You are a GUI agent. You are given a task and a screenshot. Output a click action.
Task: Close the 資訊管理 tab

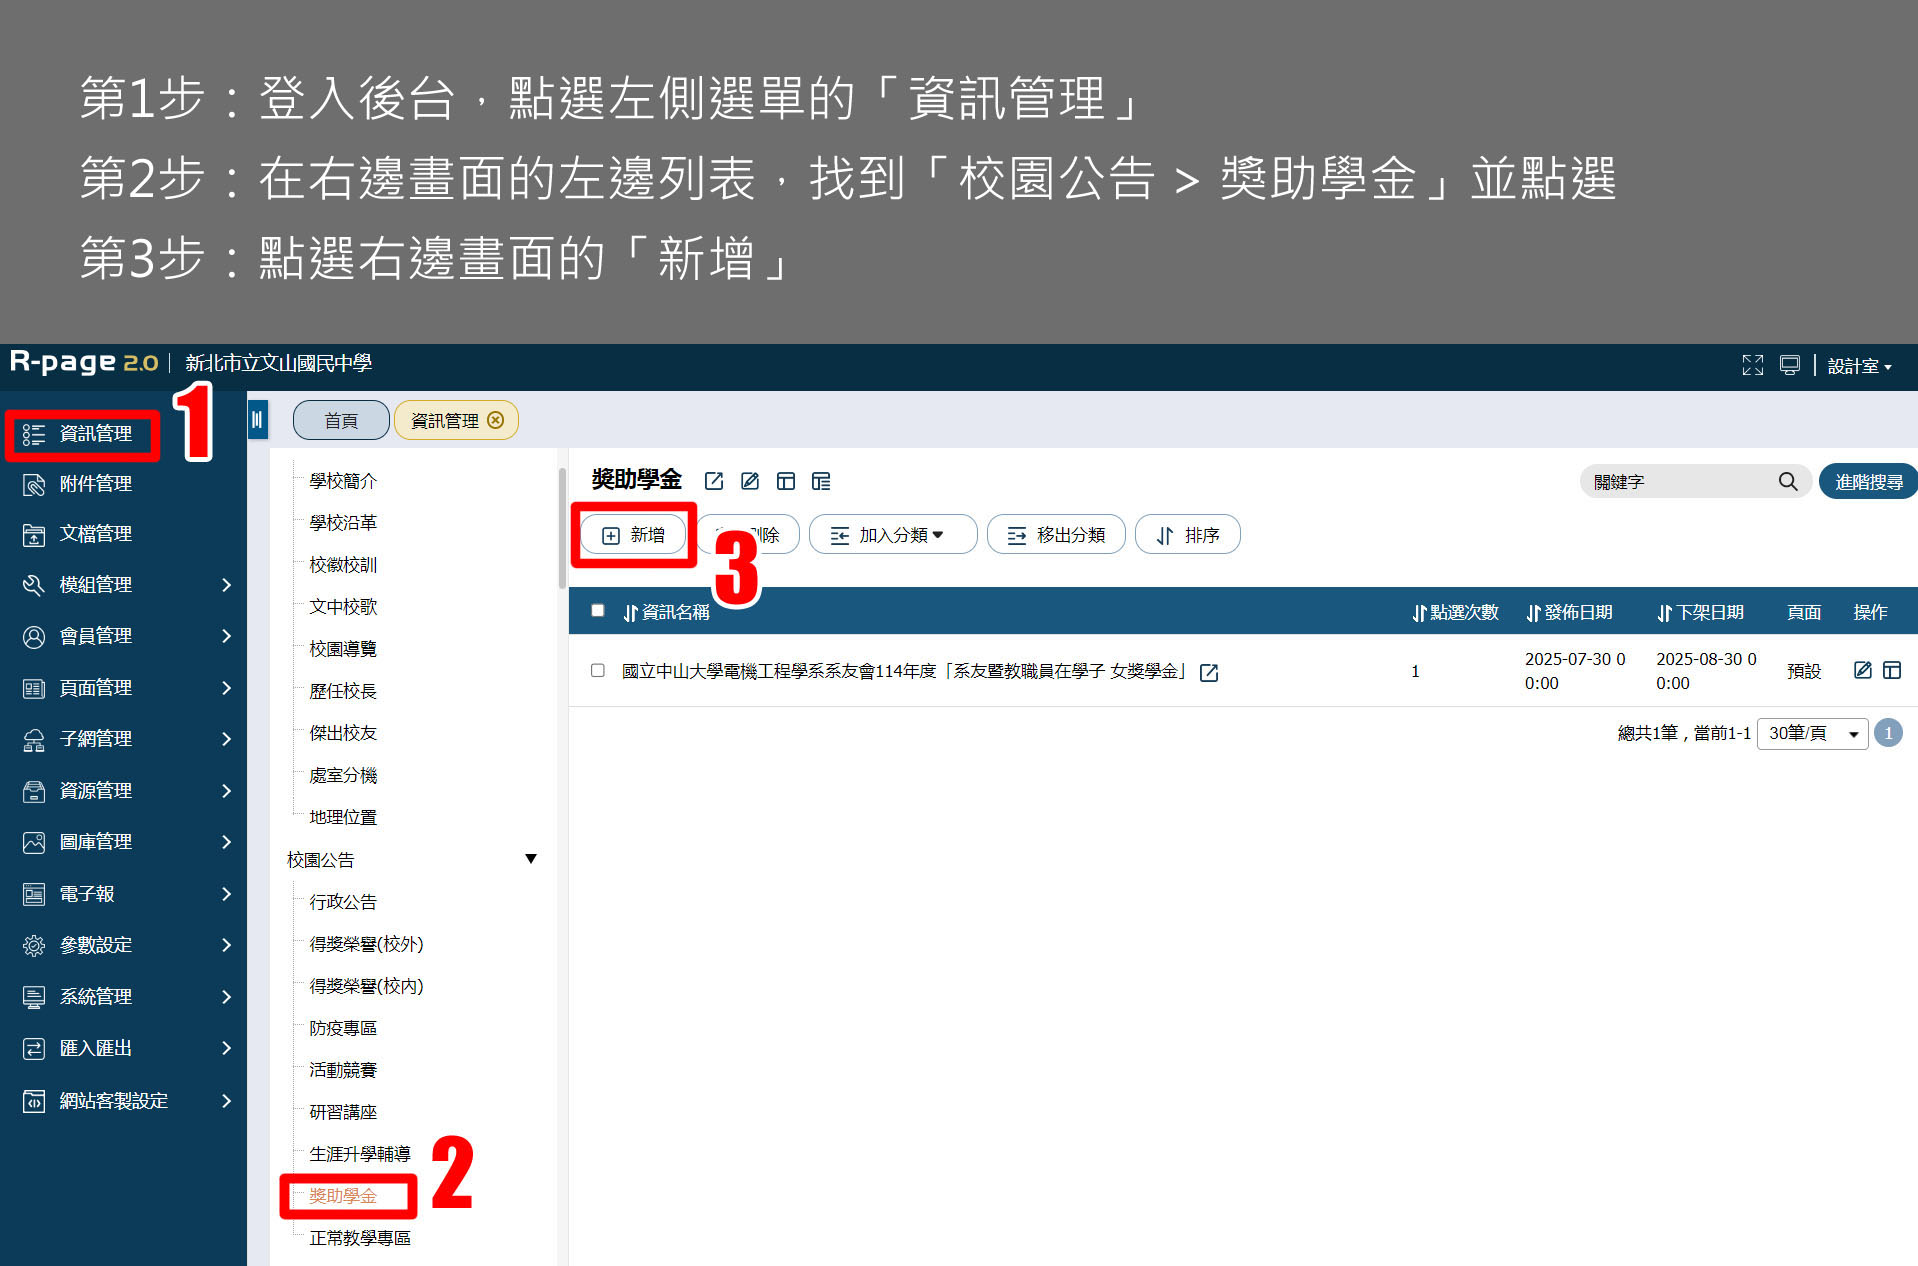point(495,420)
